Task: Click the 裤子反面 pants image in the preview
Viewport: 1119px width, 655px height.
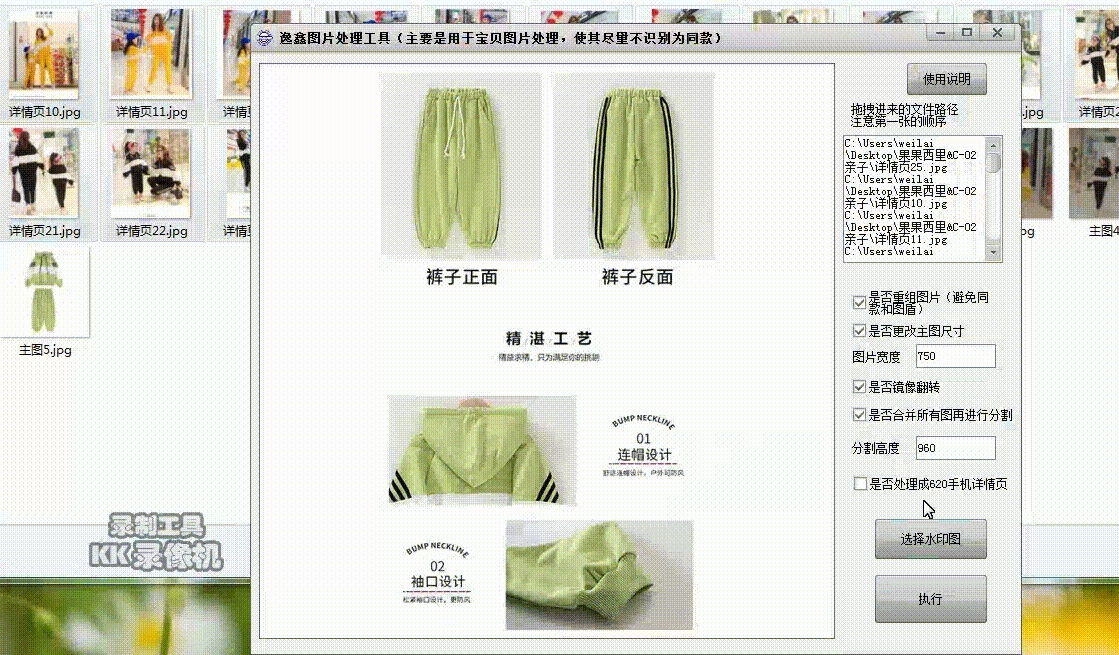Action: point(634,166)
